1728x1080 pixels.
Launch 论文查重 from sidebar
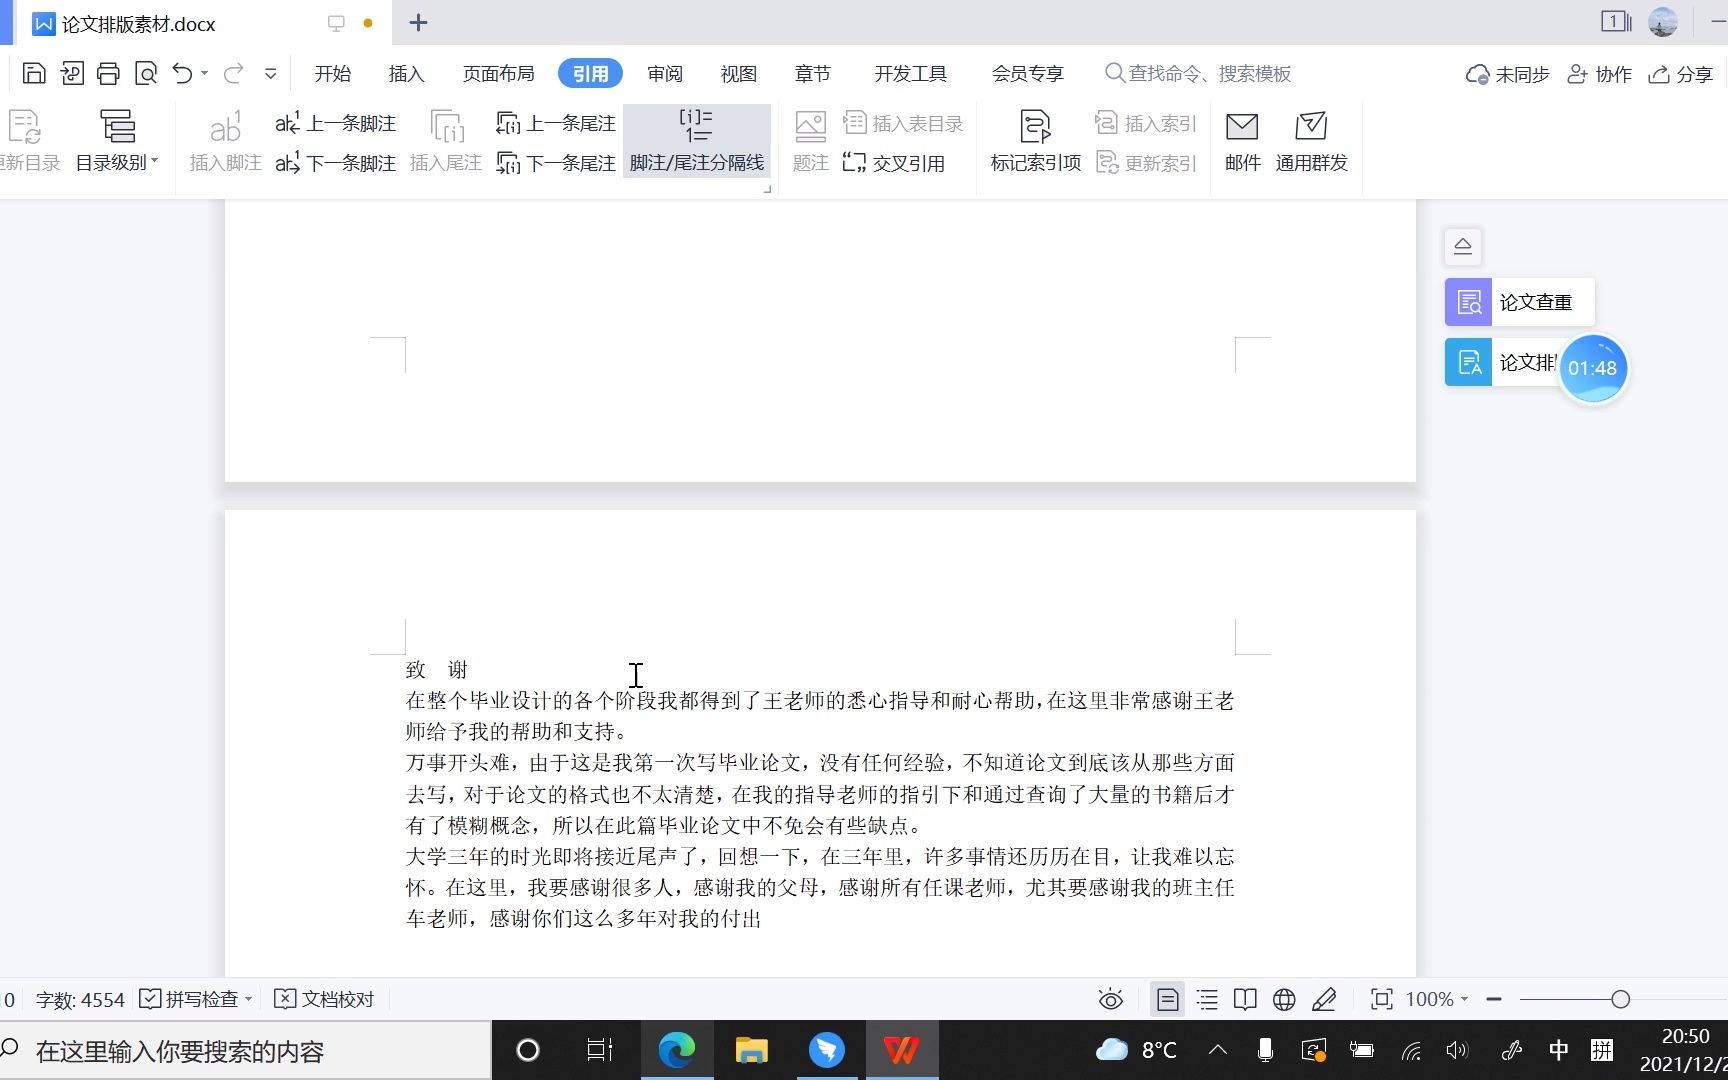point(1517,301)
